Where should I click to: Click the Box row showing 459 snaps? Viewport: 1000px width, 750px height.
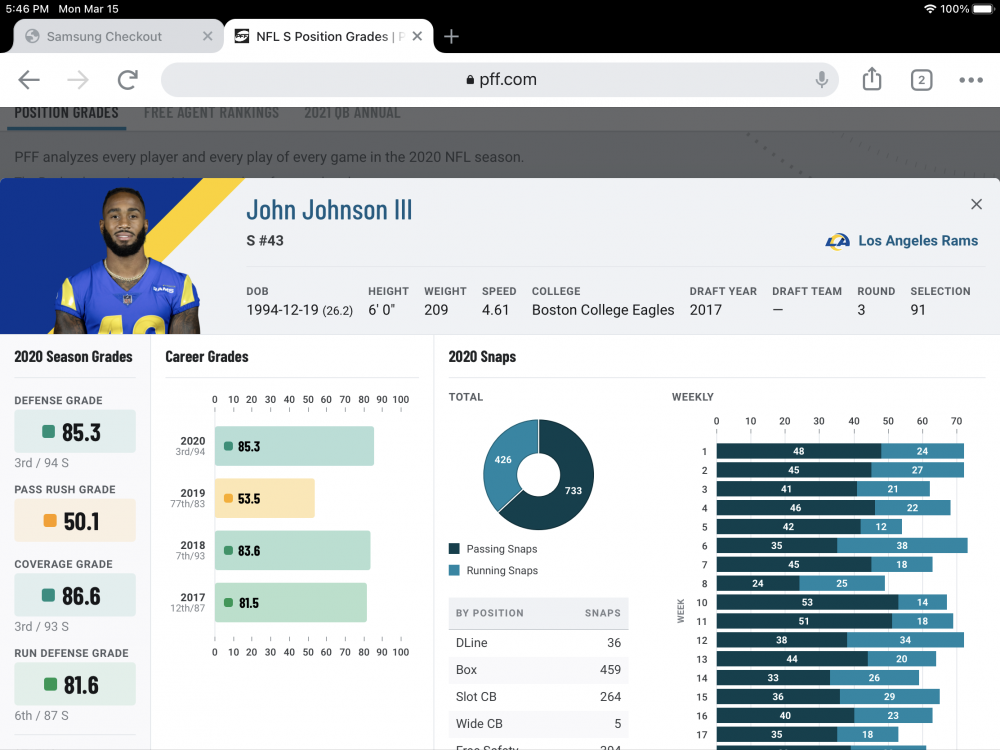tap(538, 670)
